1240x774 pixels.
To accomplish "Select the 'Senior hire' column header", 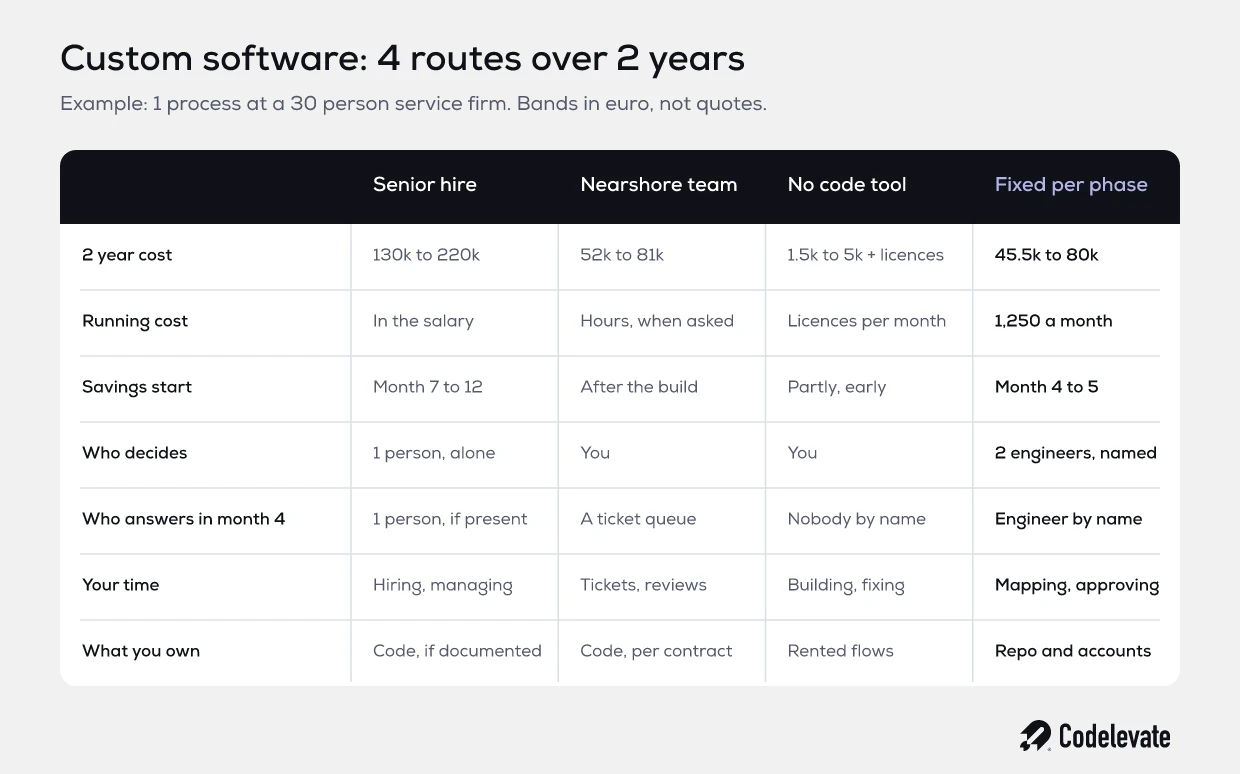I will point(425,185).
